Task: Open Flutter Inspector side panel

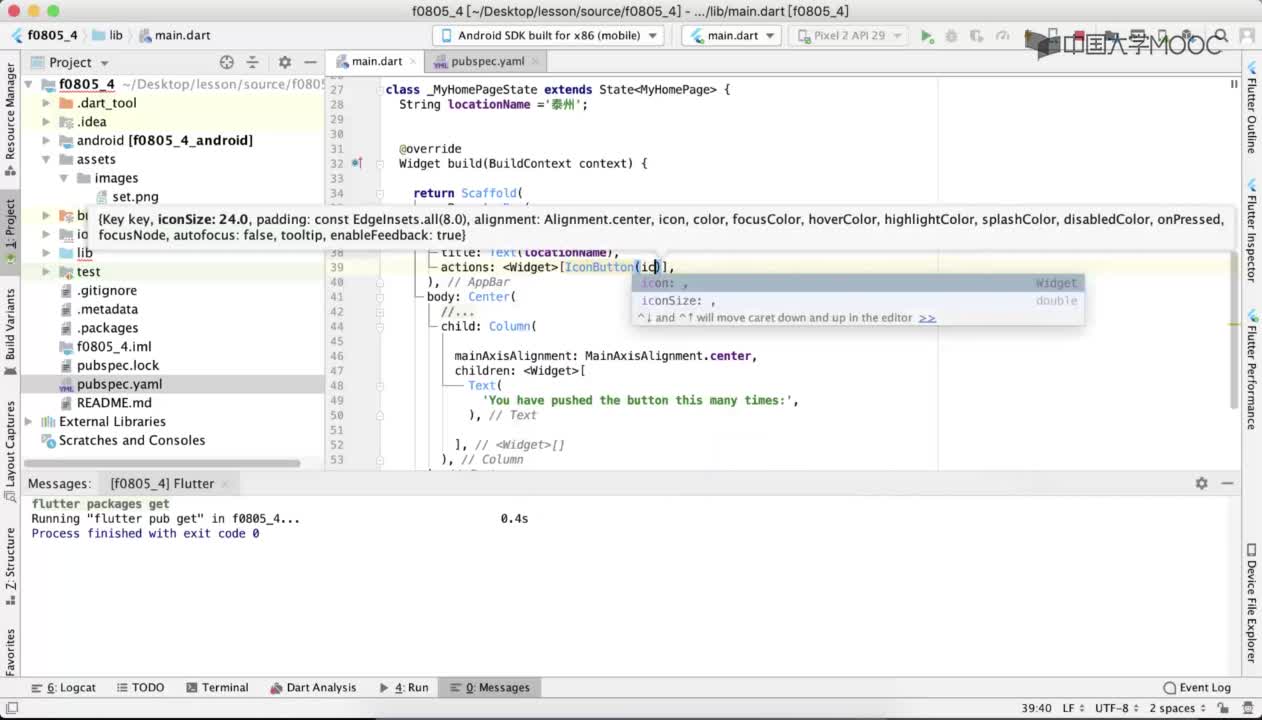Action: (x=1251, y=232)
